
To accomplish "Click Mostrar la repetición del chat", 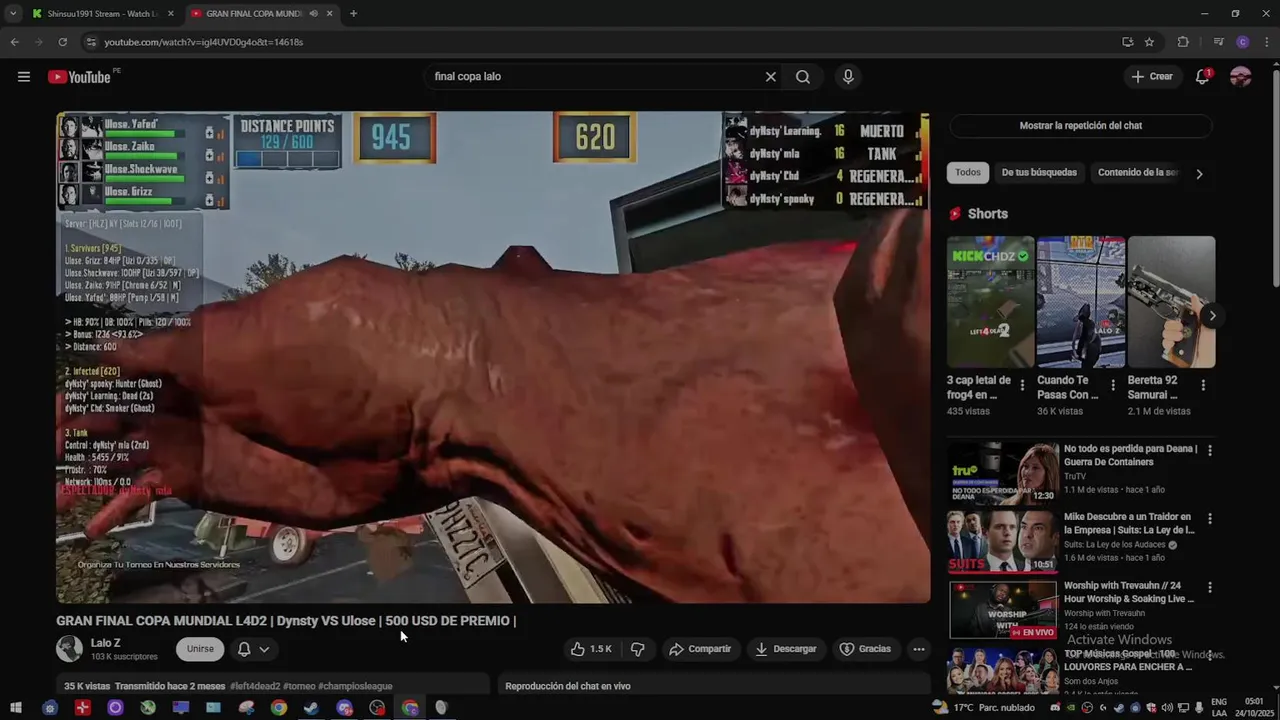I will click(x=1080, y=126).
